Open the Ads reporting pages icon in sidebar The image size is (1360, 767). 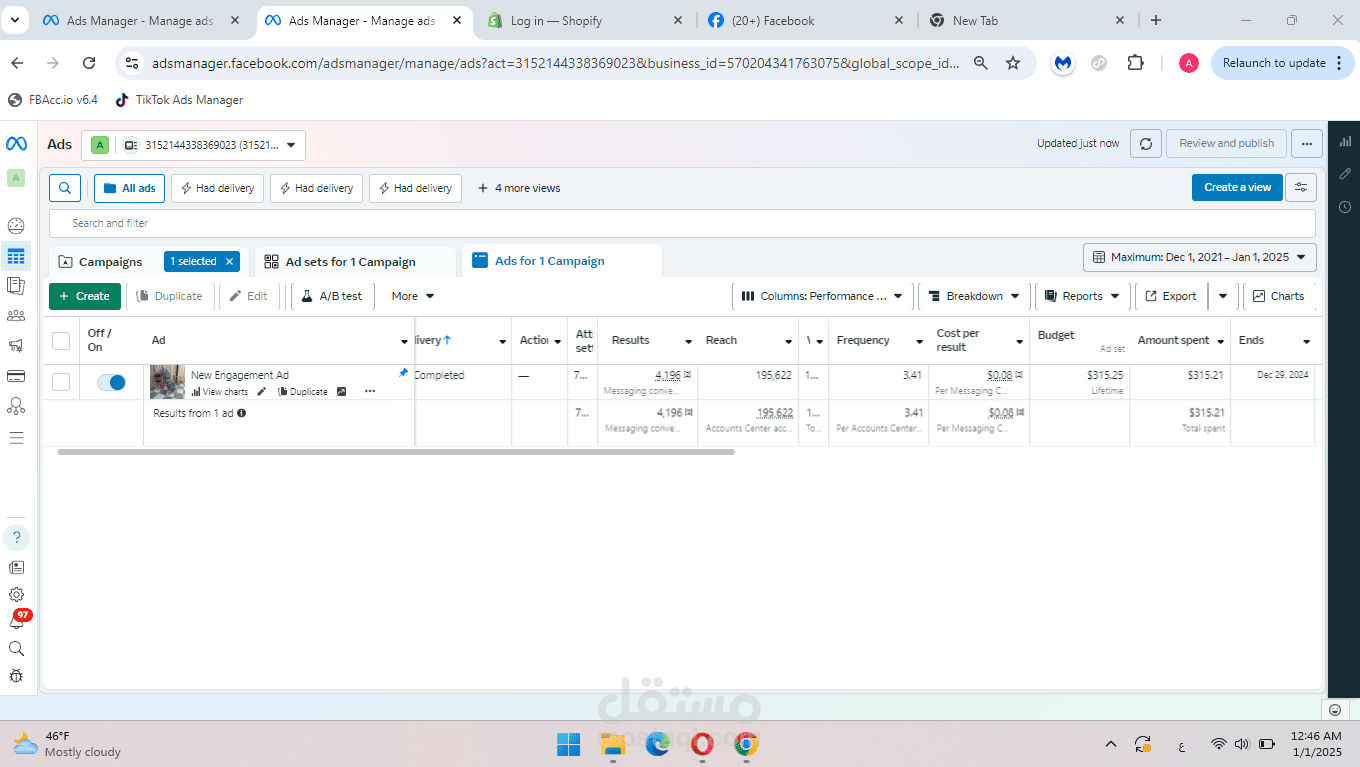click(x=16, y=286)
